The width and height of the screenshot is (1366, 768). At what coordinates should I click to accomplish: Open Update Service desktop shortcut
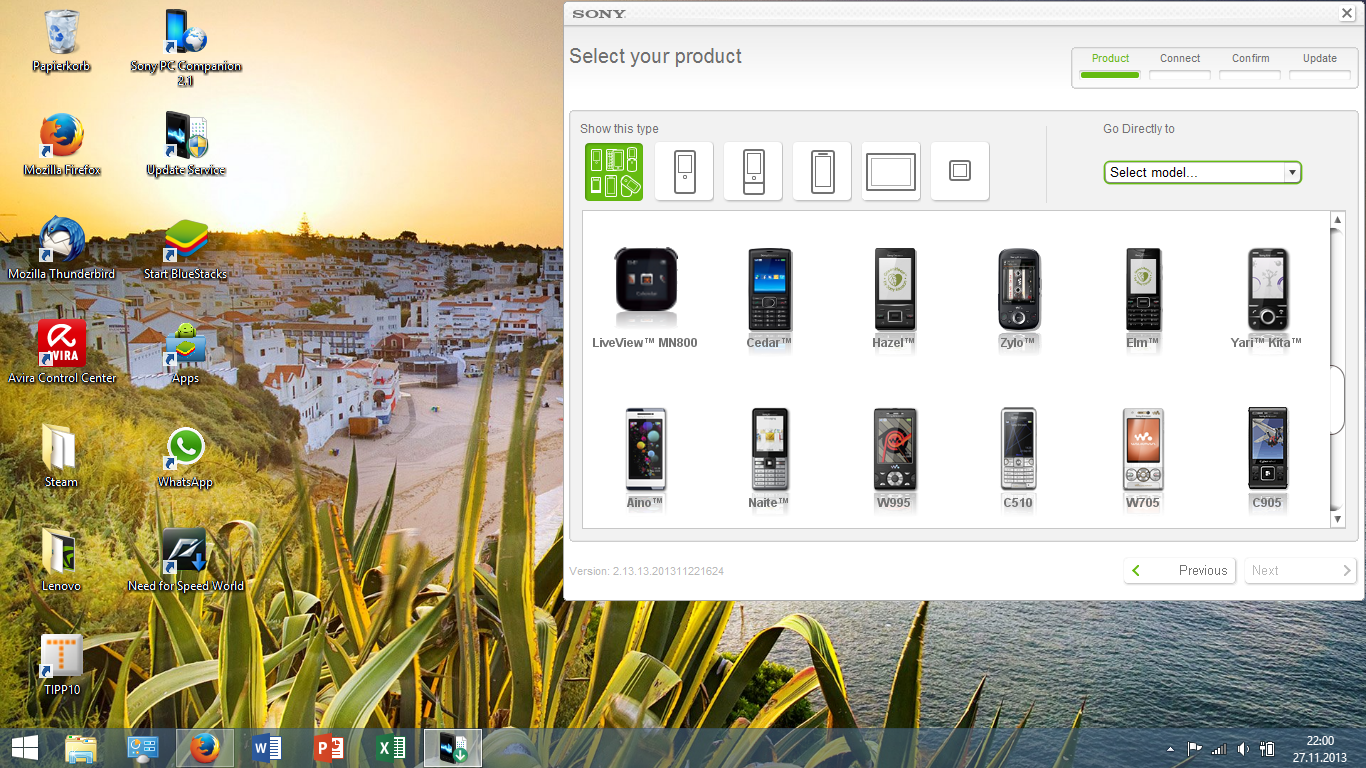[x=186, y=145]
